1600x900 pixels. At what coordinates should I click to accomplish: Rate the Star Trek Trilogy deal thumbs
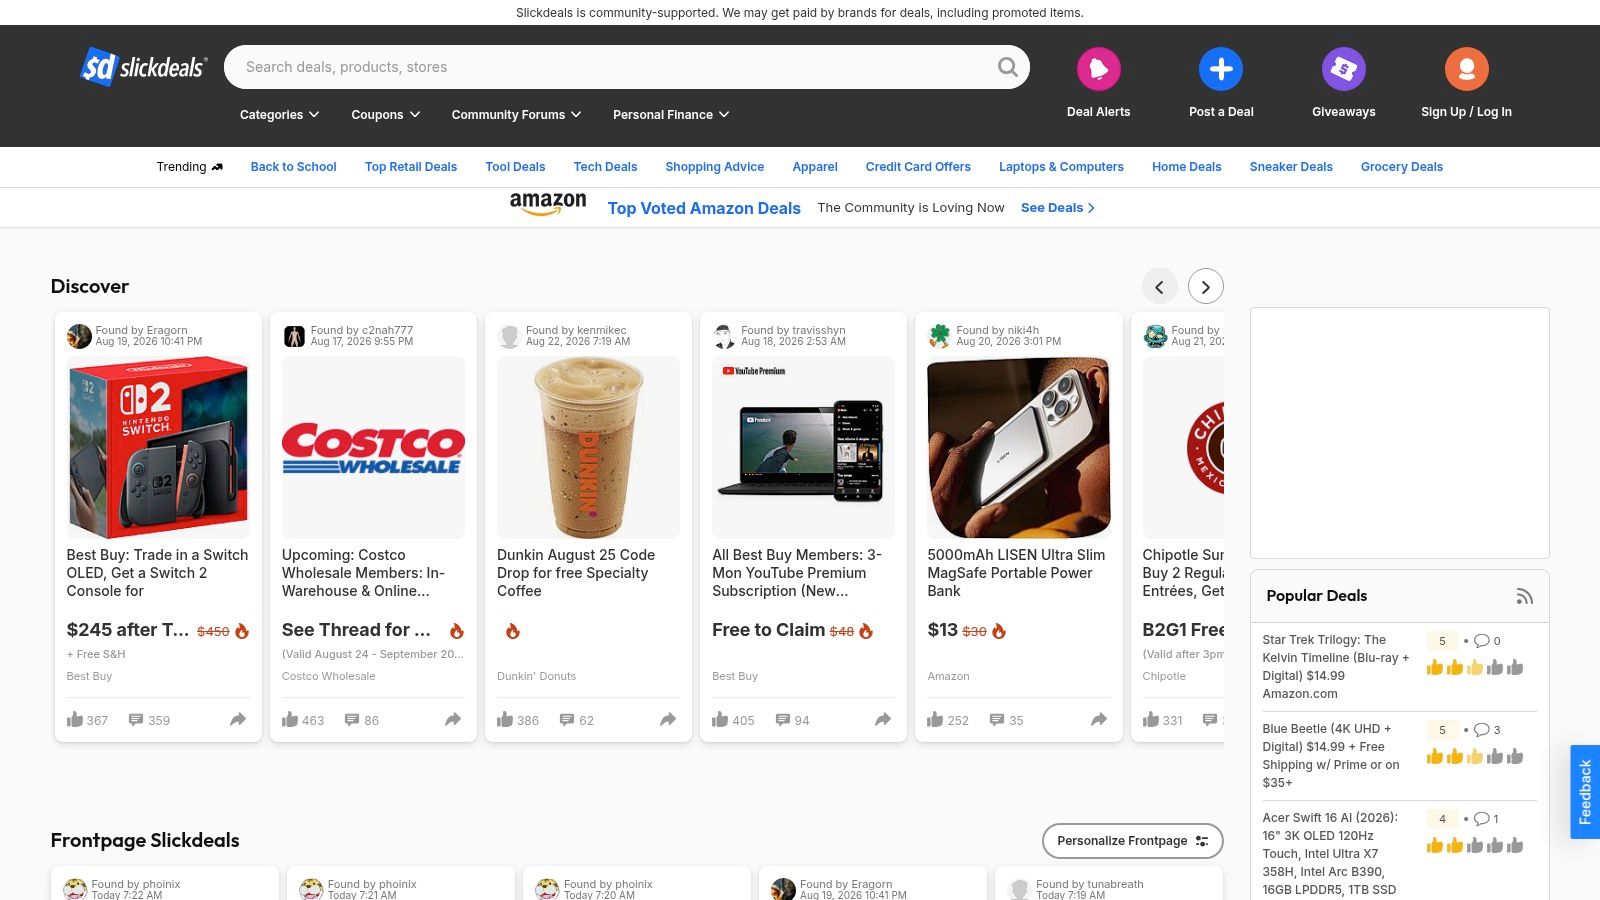[1474, 667]
